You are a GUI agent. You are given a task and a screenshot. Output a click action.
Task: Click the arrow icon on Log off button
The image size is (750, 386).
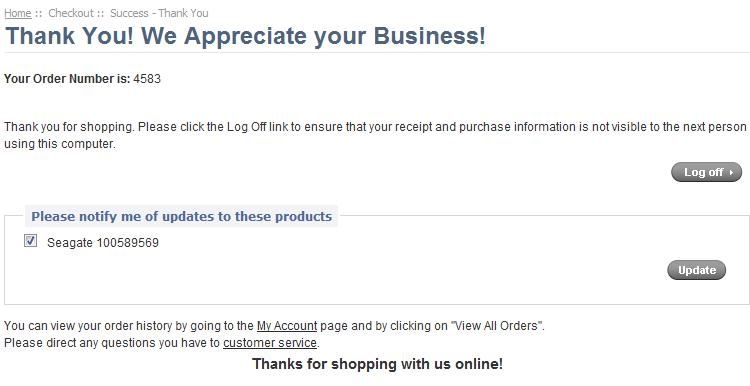coord(731,173)
